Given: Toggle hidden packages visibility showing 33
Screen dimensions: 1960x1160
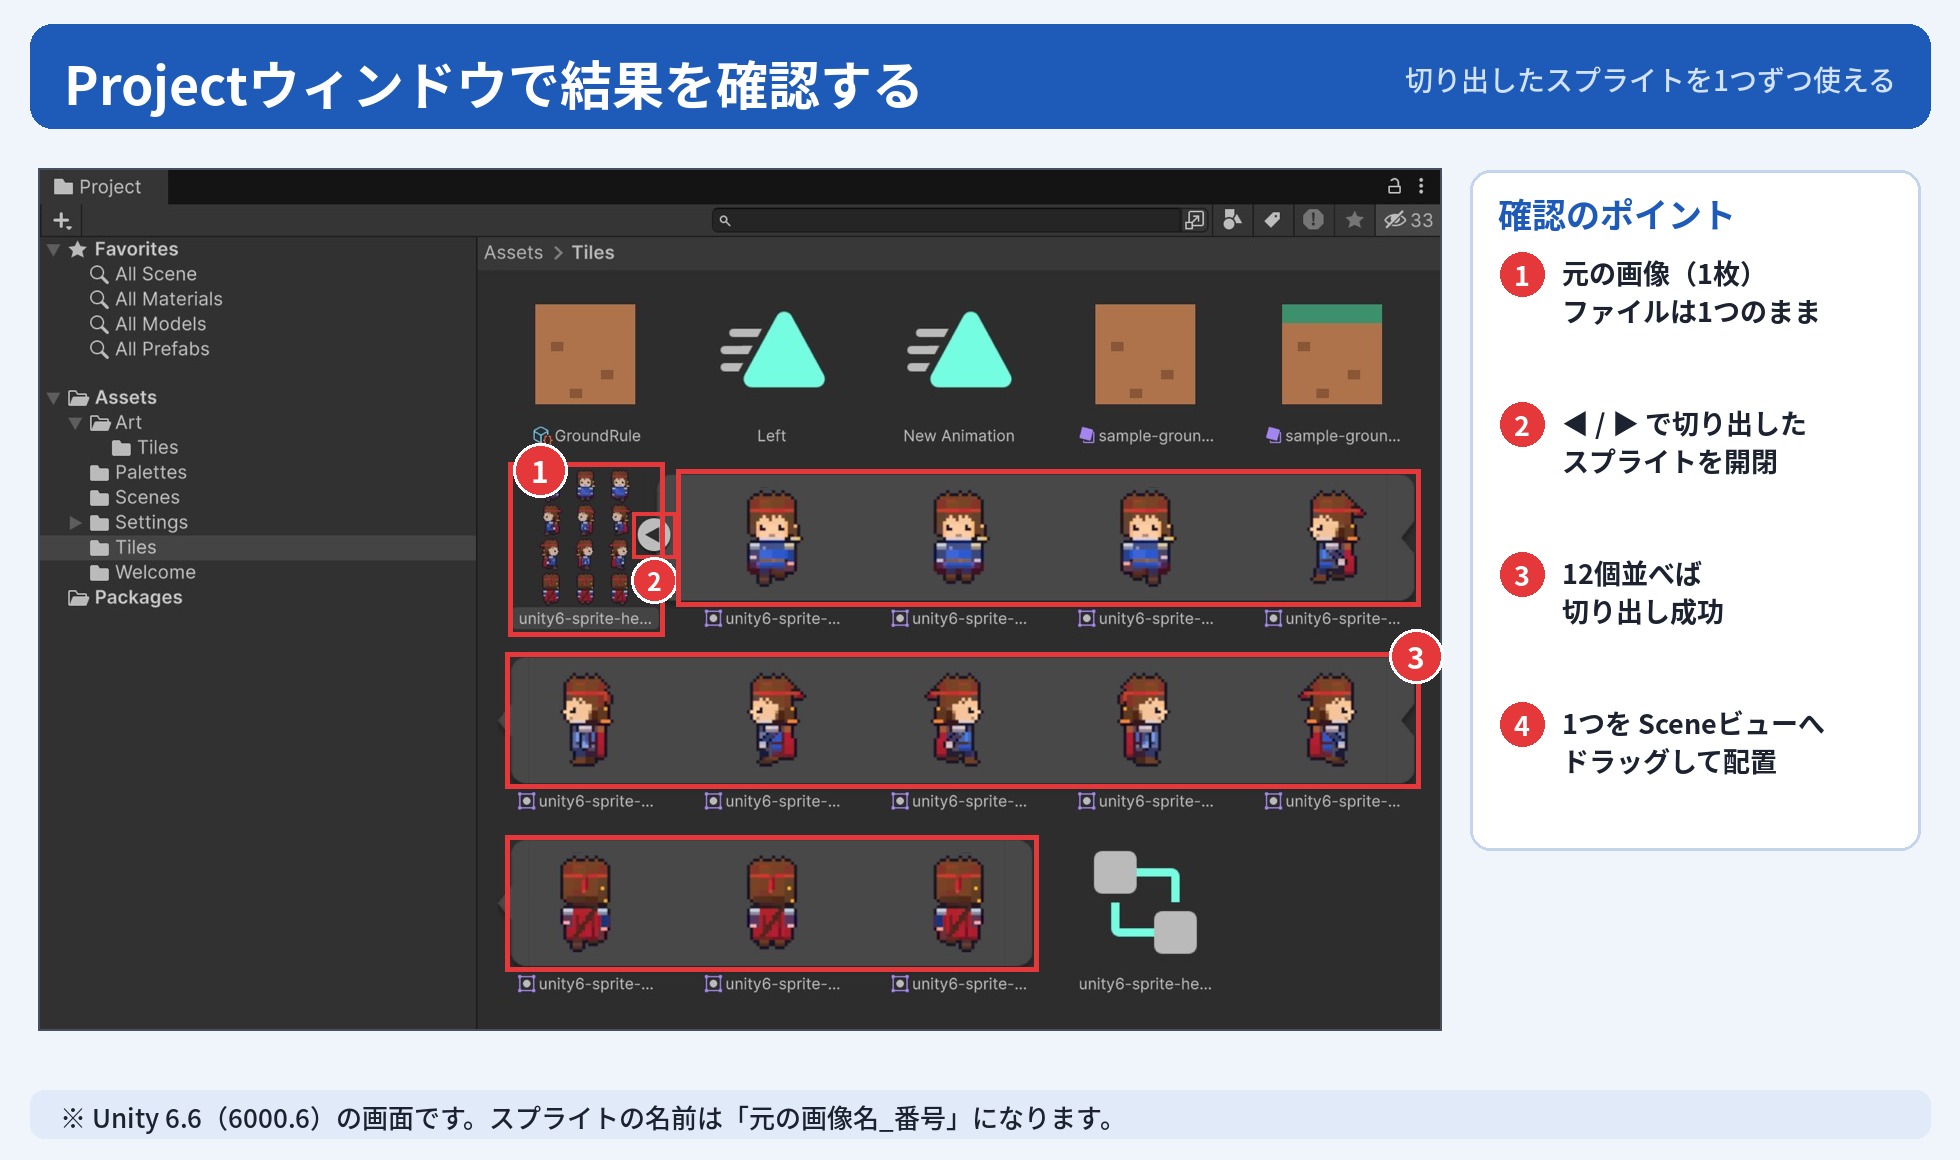Looking at the screenshot, I should coord(1408,220).
